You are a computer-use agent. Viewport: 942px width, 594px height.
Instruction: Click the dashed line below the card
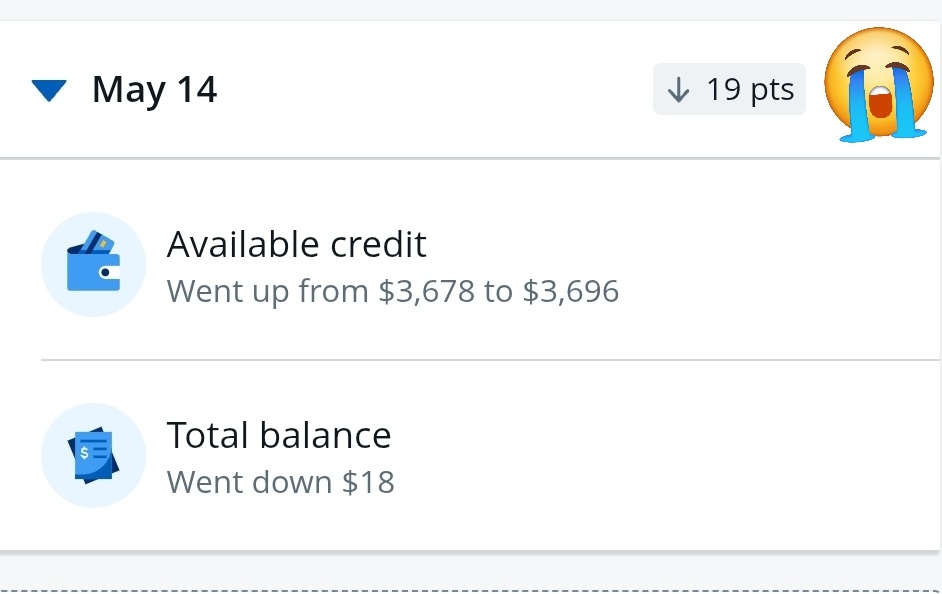471,591
